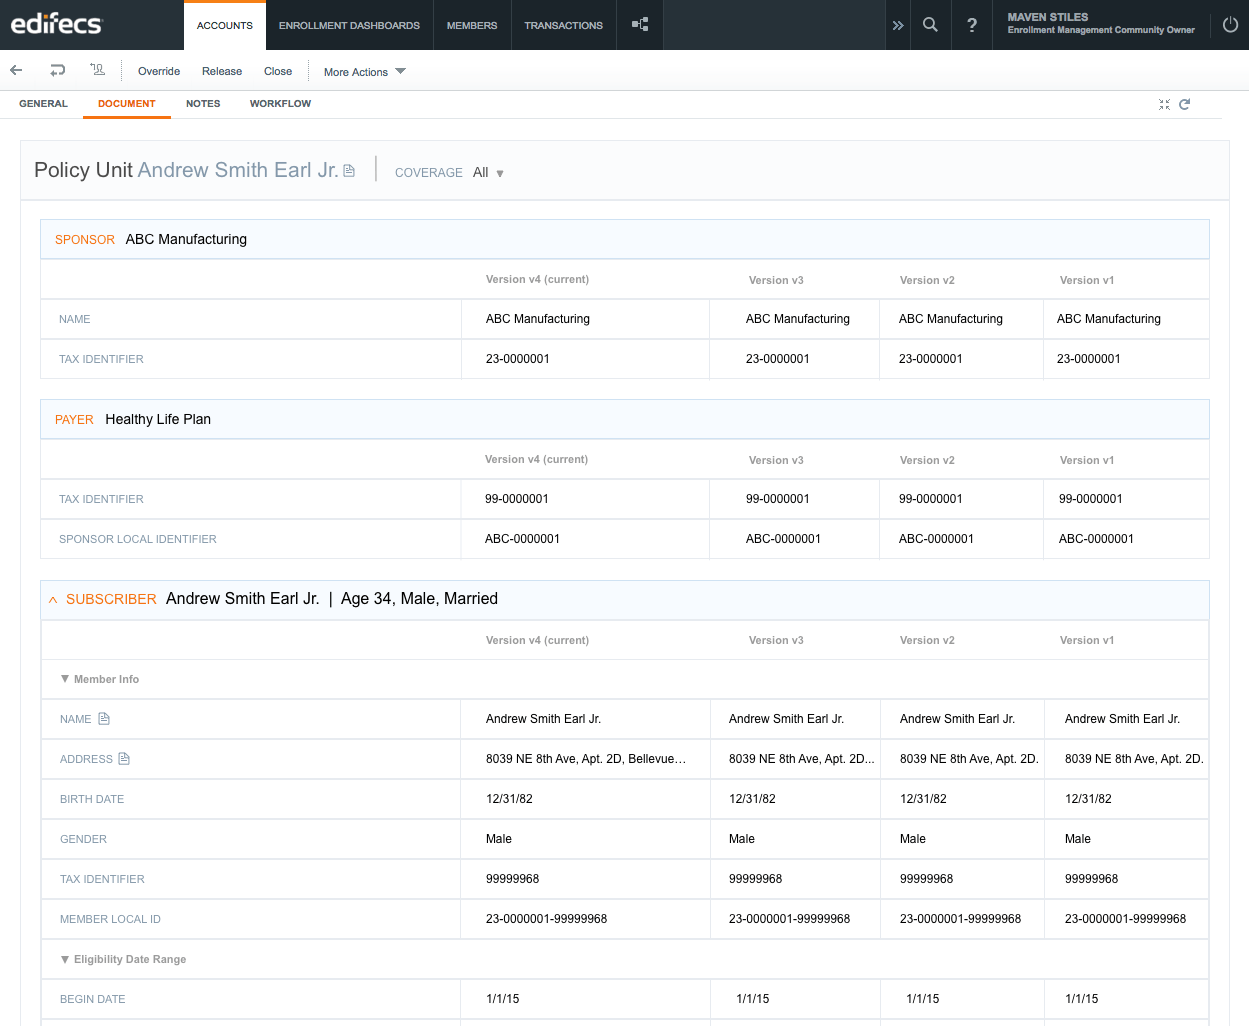Switch to the NOTES tab
Screen dimensions: 1249x1026
point(203,104)
